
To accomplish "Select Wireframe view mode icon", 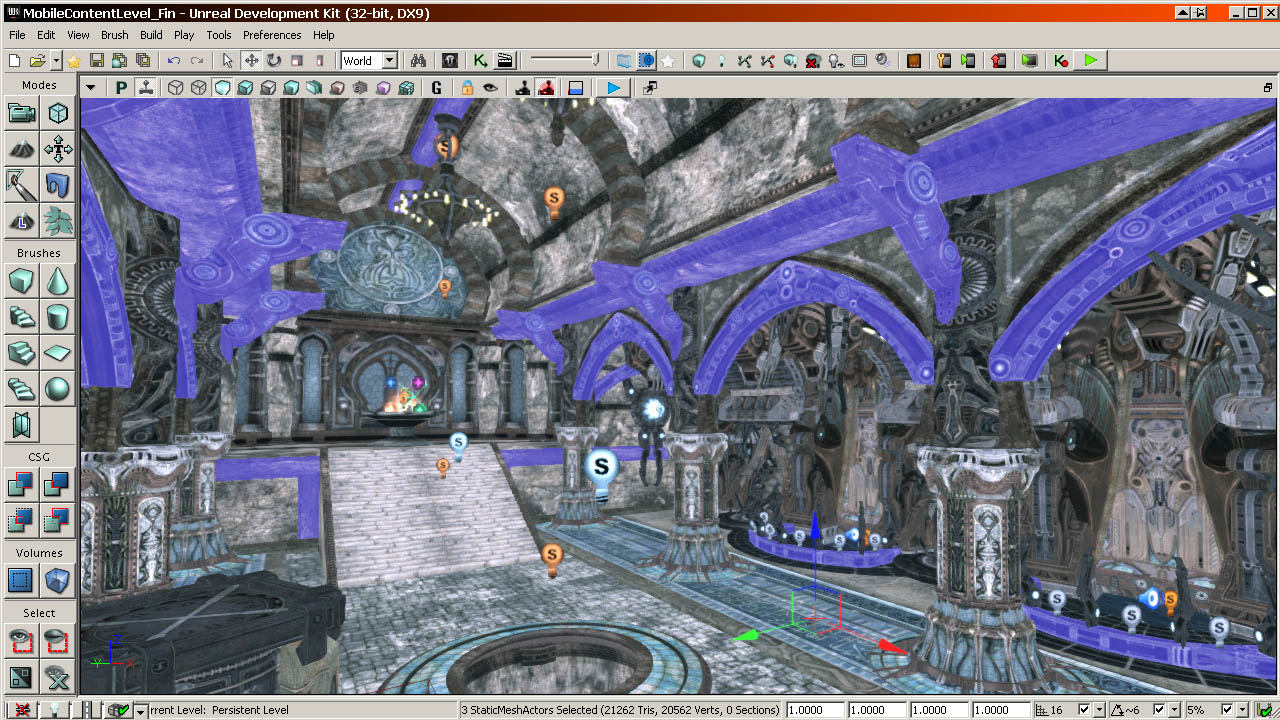I will [198, 88].
